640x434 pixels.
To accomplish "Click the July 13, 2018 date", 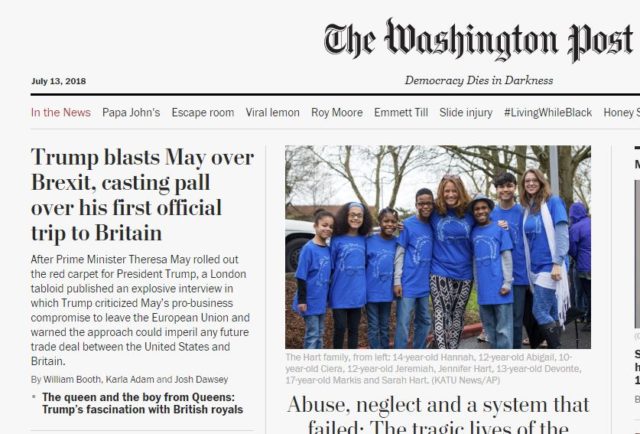I will 58,81.
